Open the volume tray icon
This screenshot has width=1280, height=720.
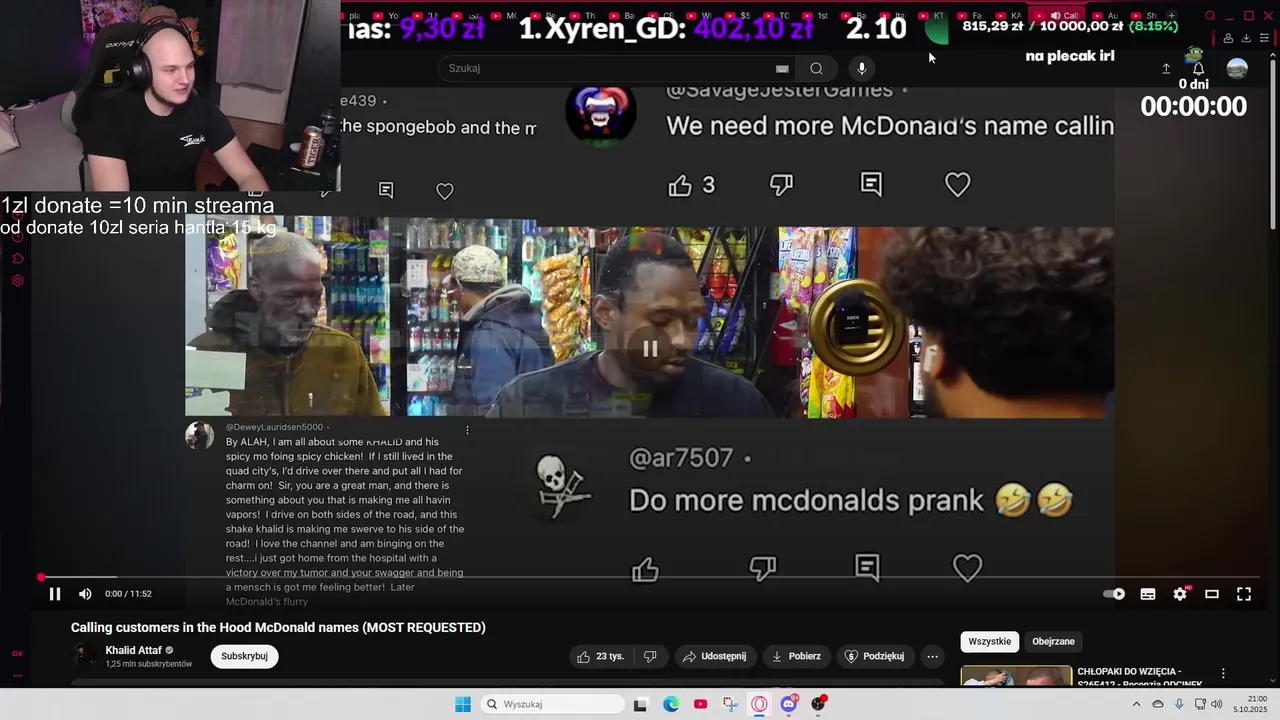pos(1216,704)
